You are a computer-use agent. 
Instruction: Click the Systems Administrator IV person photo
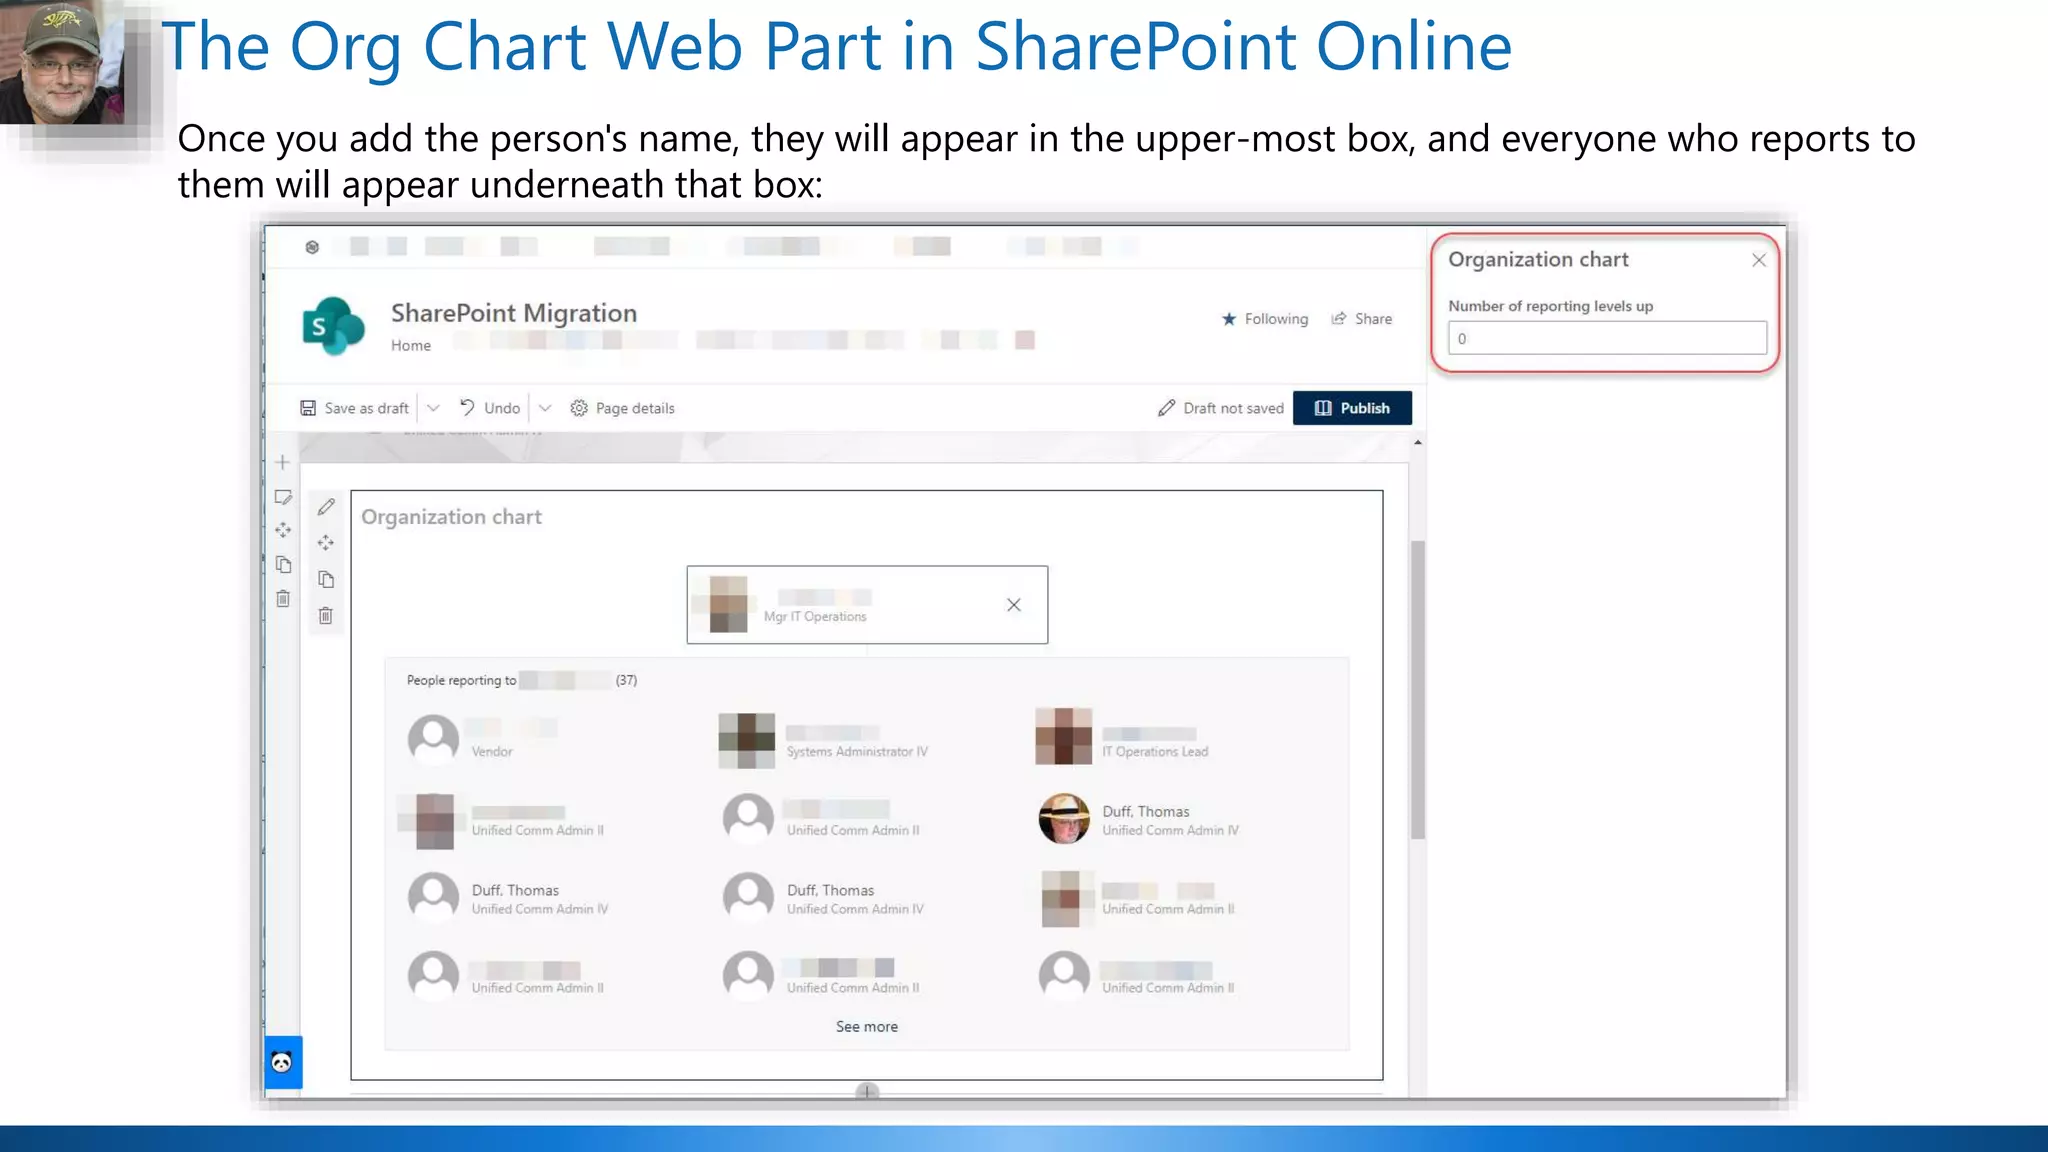746,740
